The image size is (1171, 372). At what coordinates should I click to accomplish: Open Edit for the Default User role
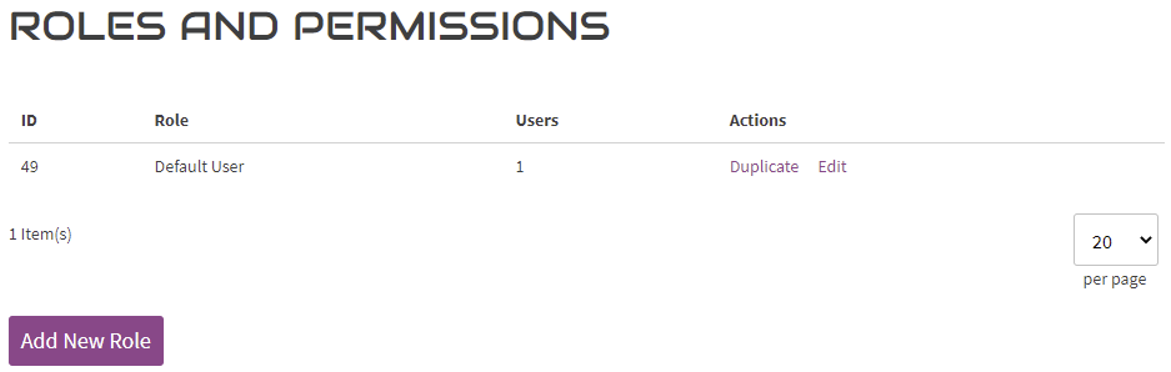832,167
